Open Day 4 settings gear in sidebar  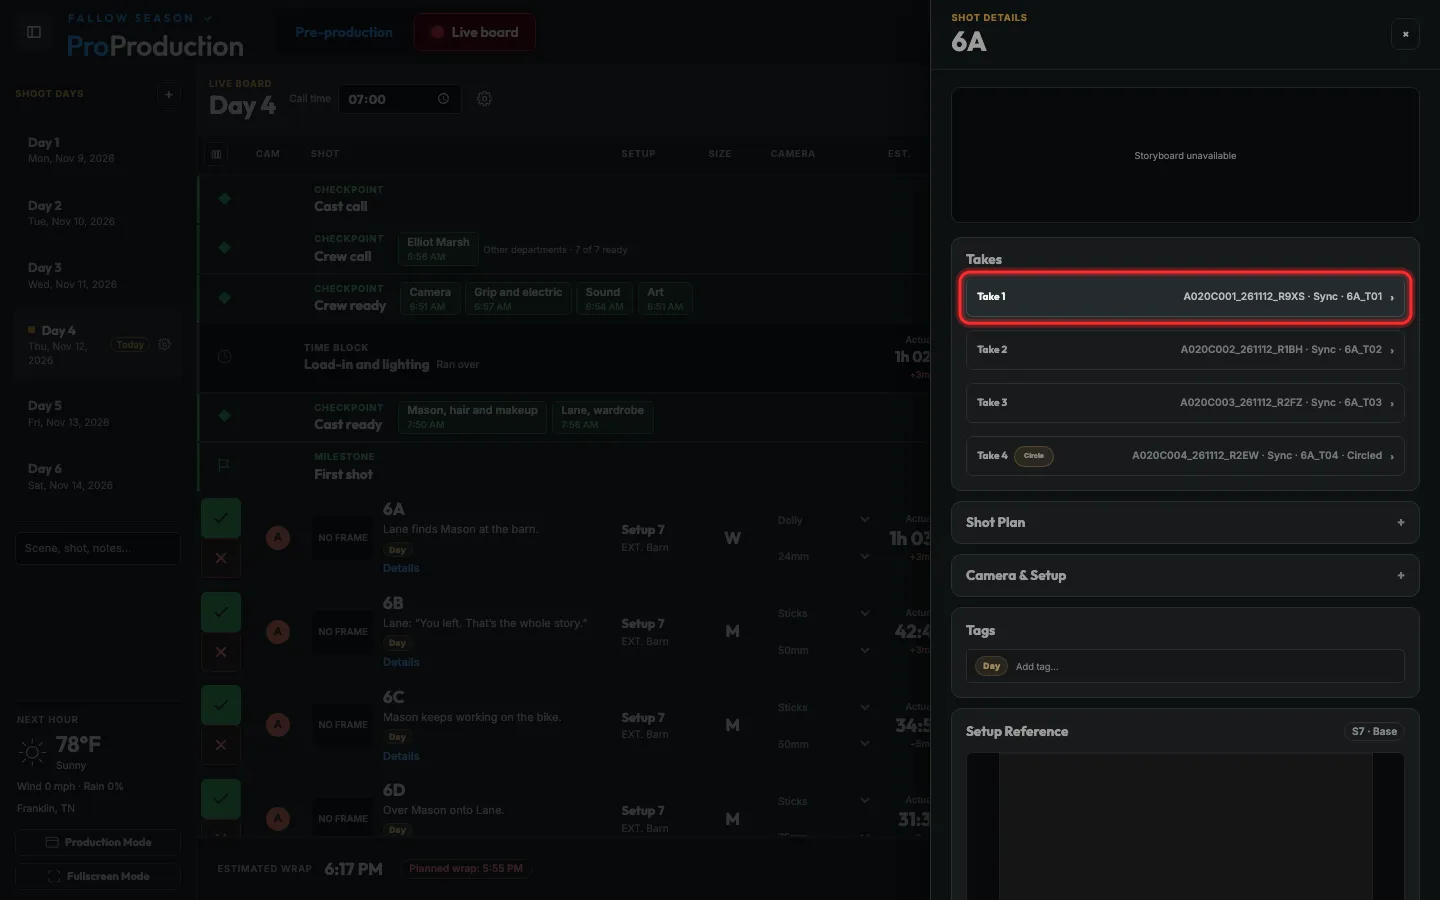(165, 344)
